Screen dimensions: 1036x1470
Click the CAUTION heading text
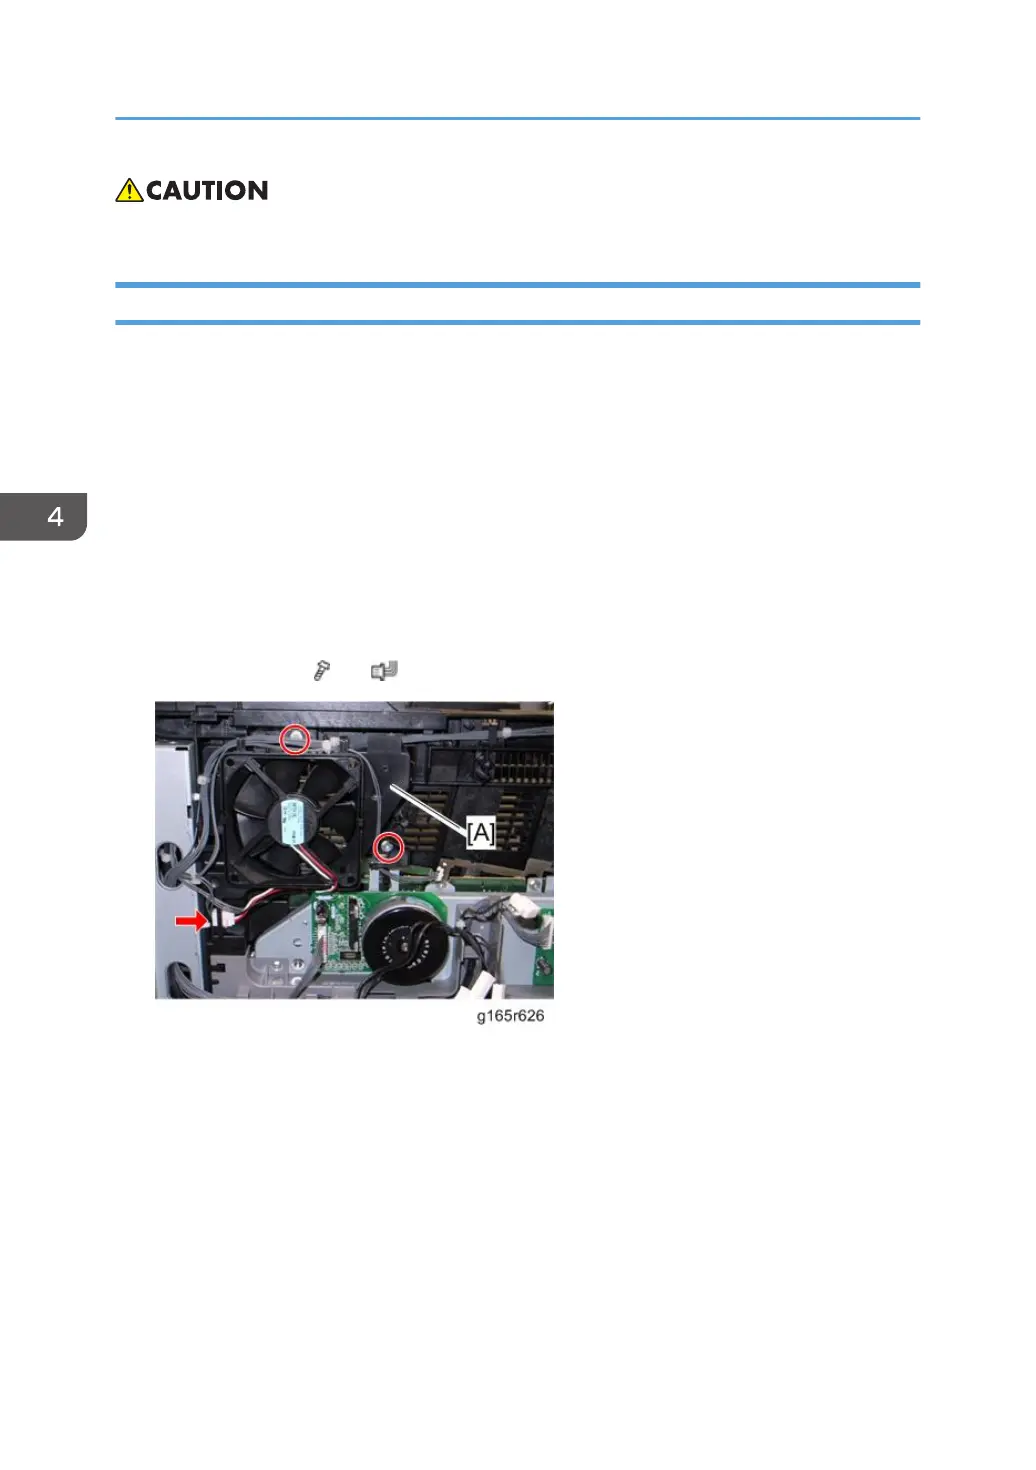pos(207,190)
